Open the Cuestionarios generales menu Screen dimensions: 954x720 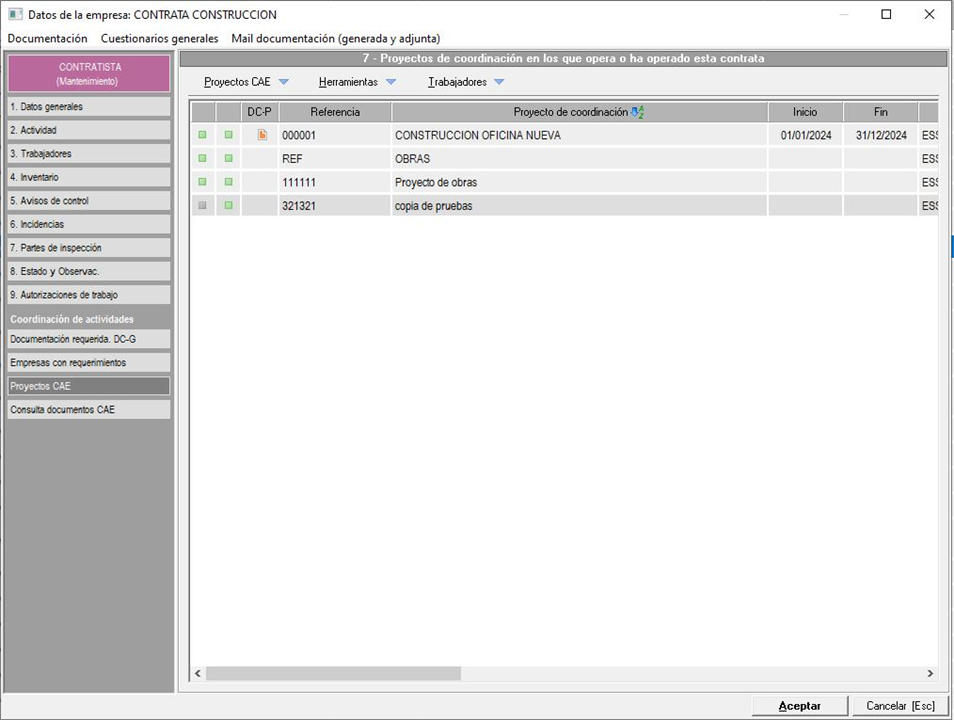tap(159, 38)
